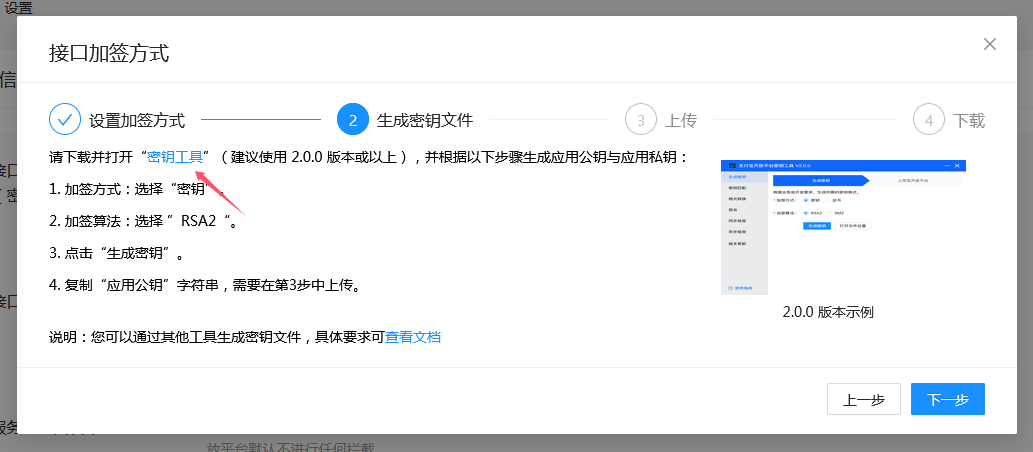Click the RSA2 radio in example image
This screenshot has width=1033, height=452.
click(806, 213)
